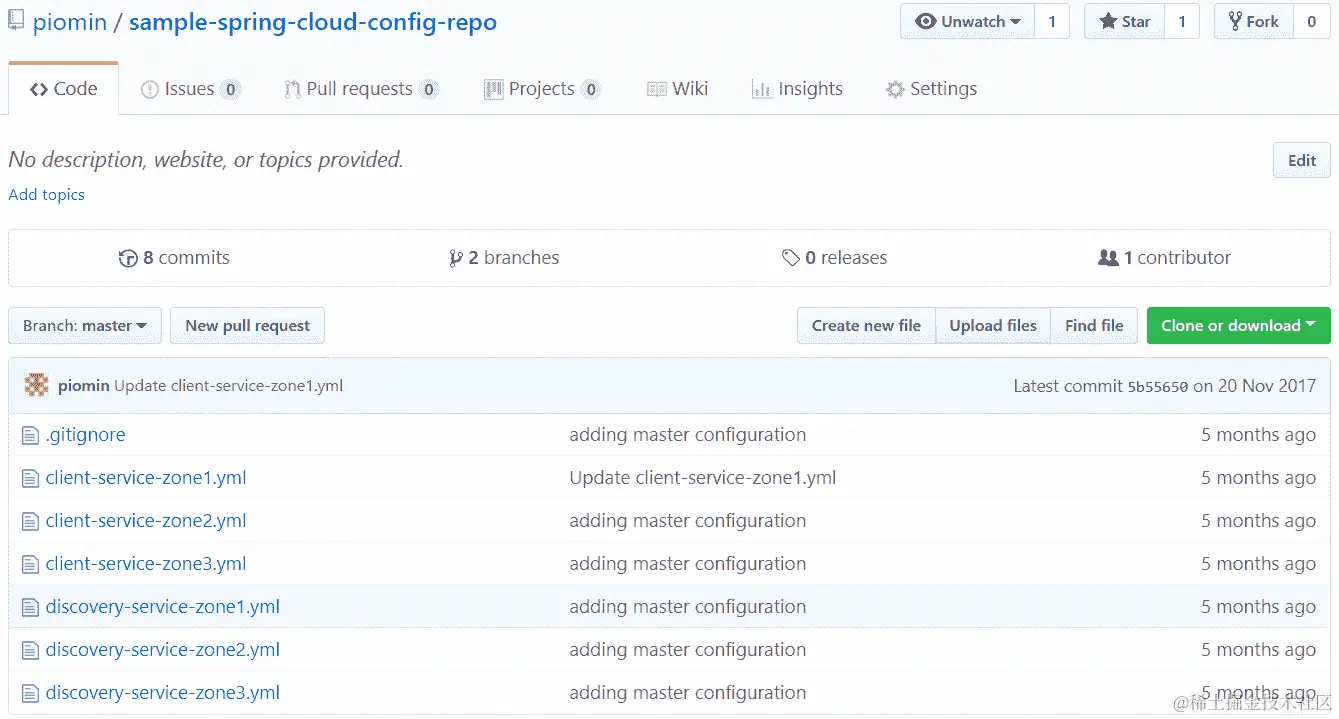Click the commits history clock icon
1339x719 pixels.
[128, 258]
